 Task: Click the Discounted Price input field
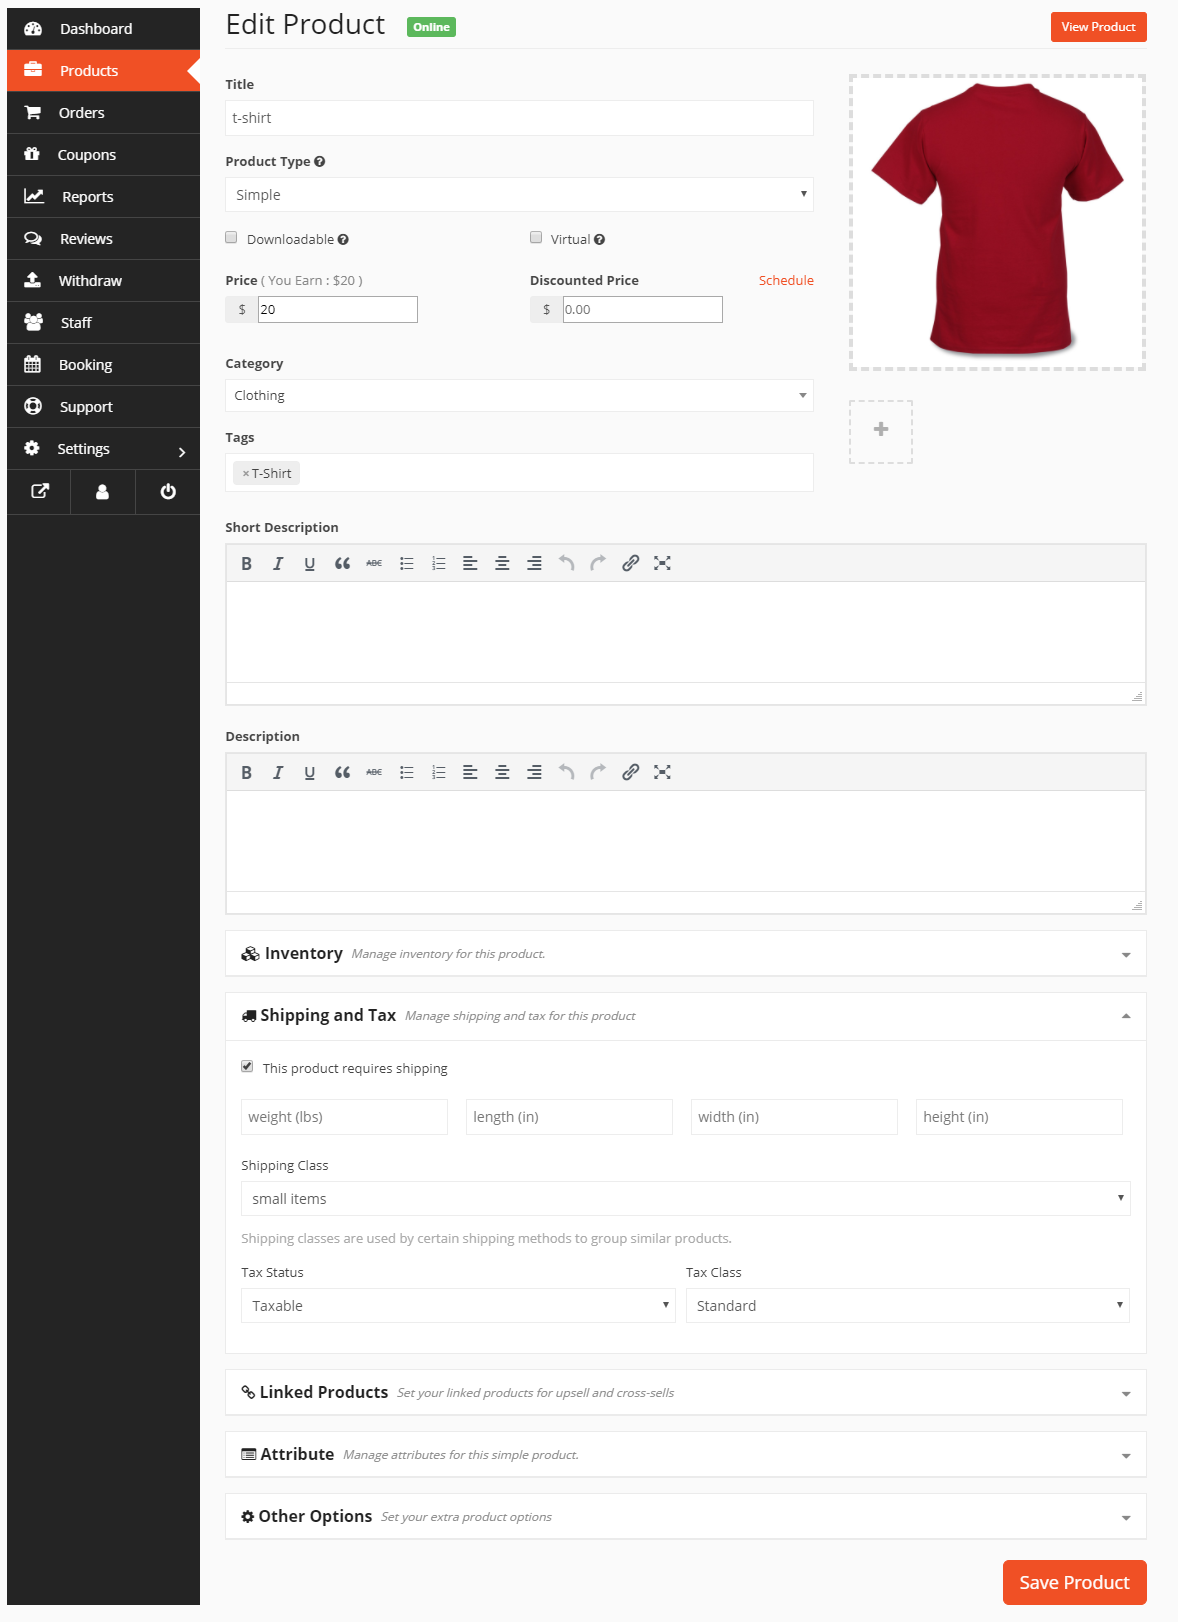pos(642,310)
